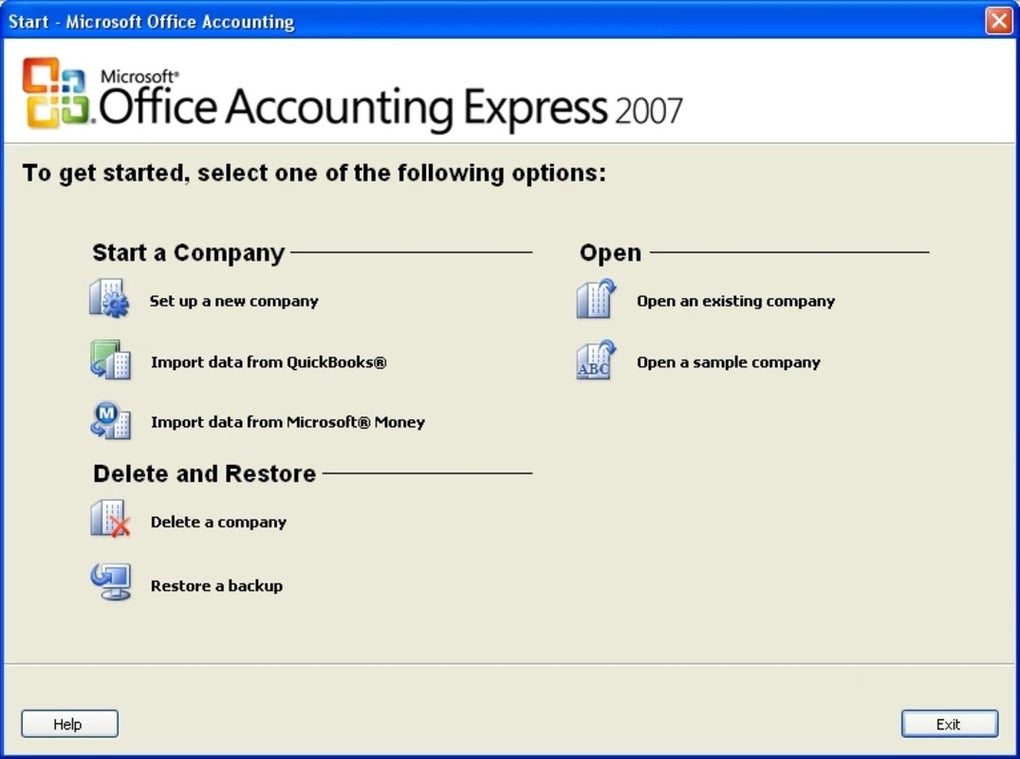Click the Open an existing company icon

[596, 298]
